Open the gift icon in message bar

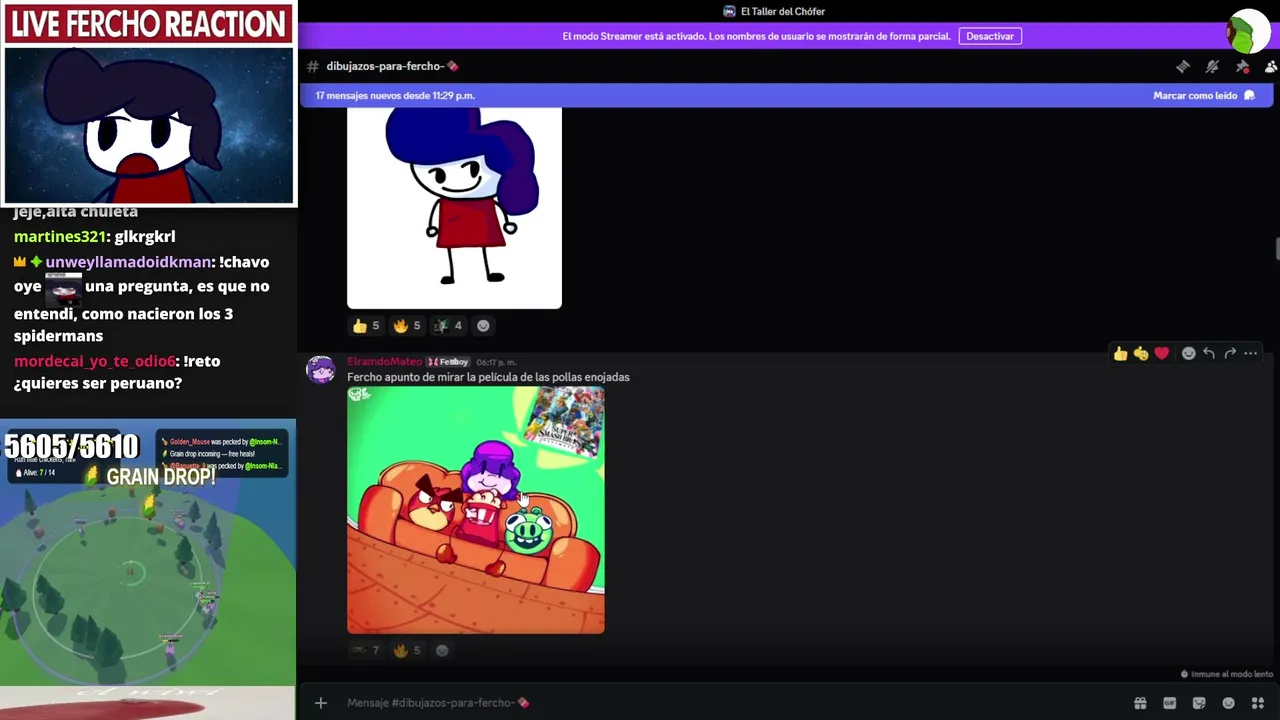[1139, 703]
